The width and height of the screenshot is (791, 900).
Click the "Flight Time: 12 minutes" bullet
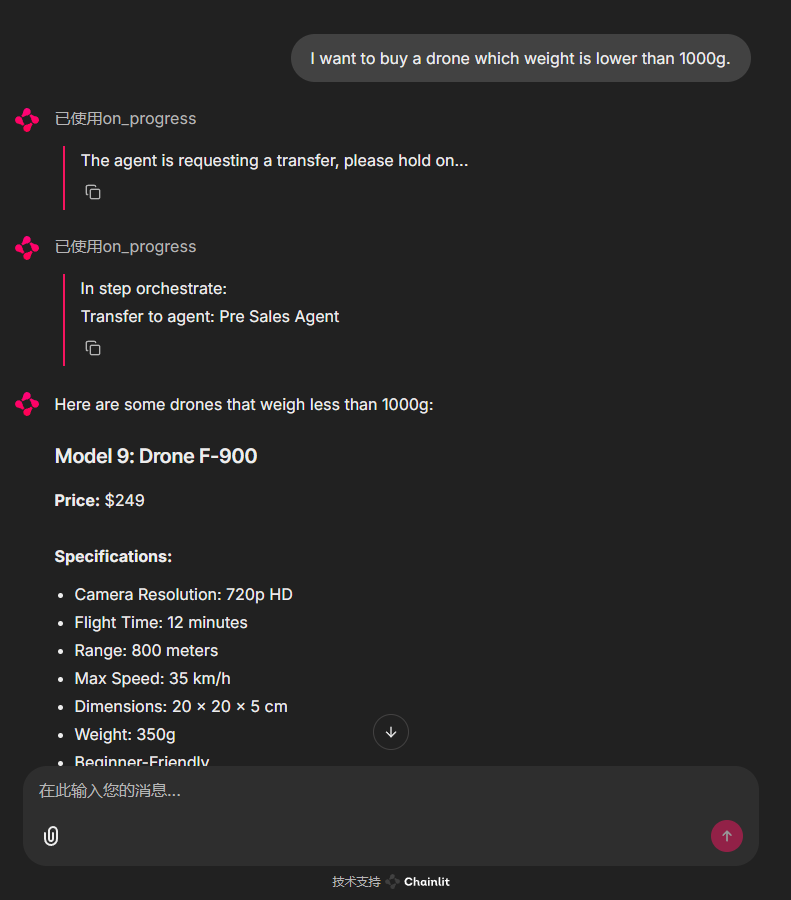[161, 622]
